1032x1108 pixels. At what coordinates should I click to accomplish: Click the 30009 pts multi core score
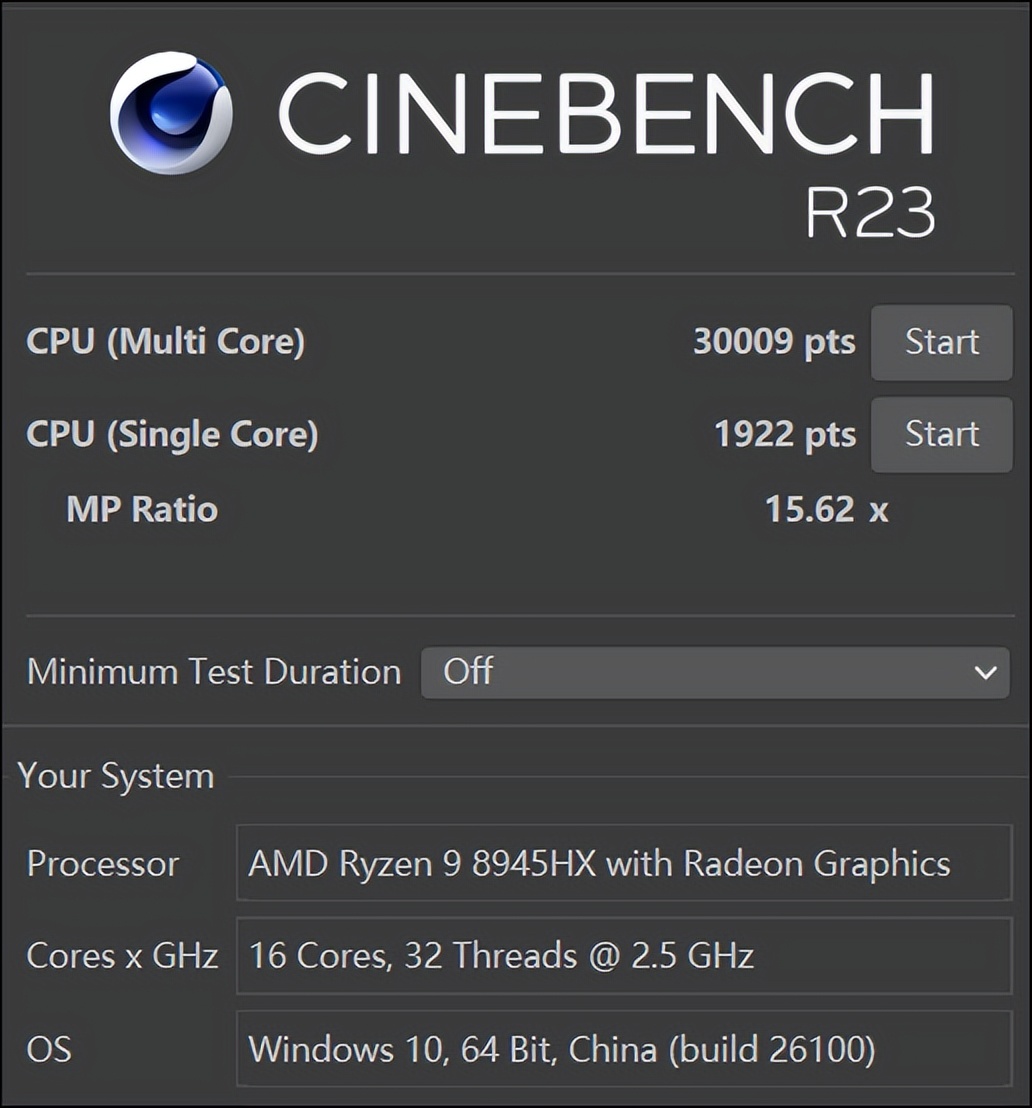[774, 342]
